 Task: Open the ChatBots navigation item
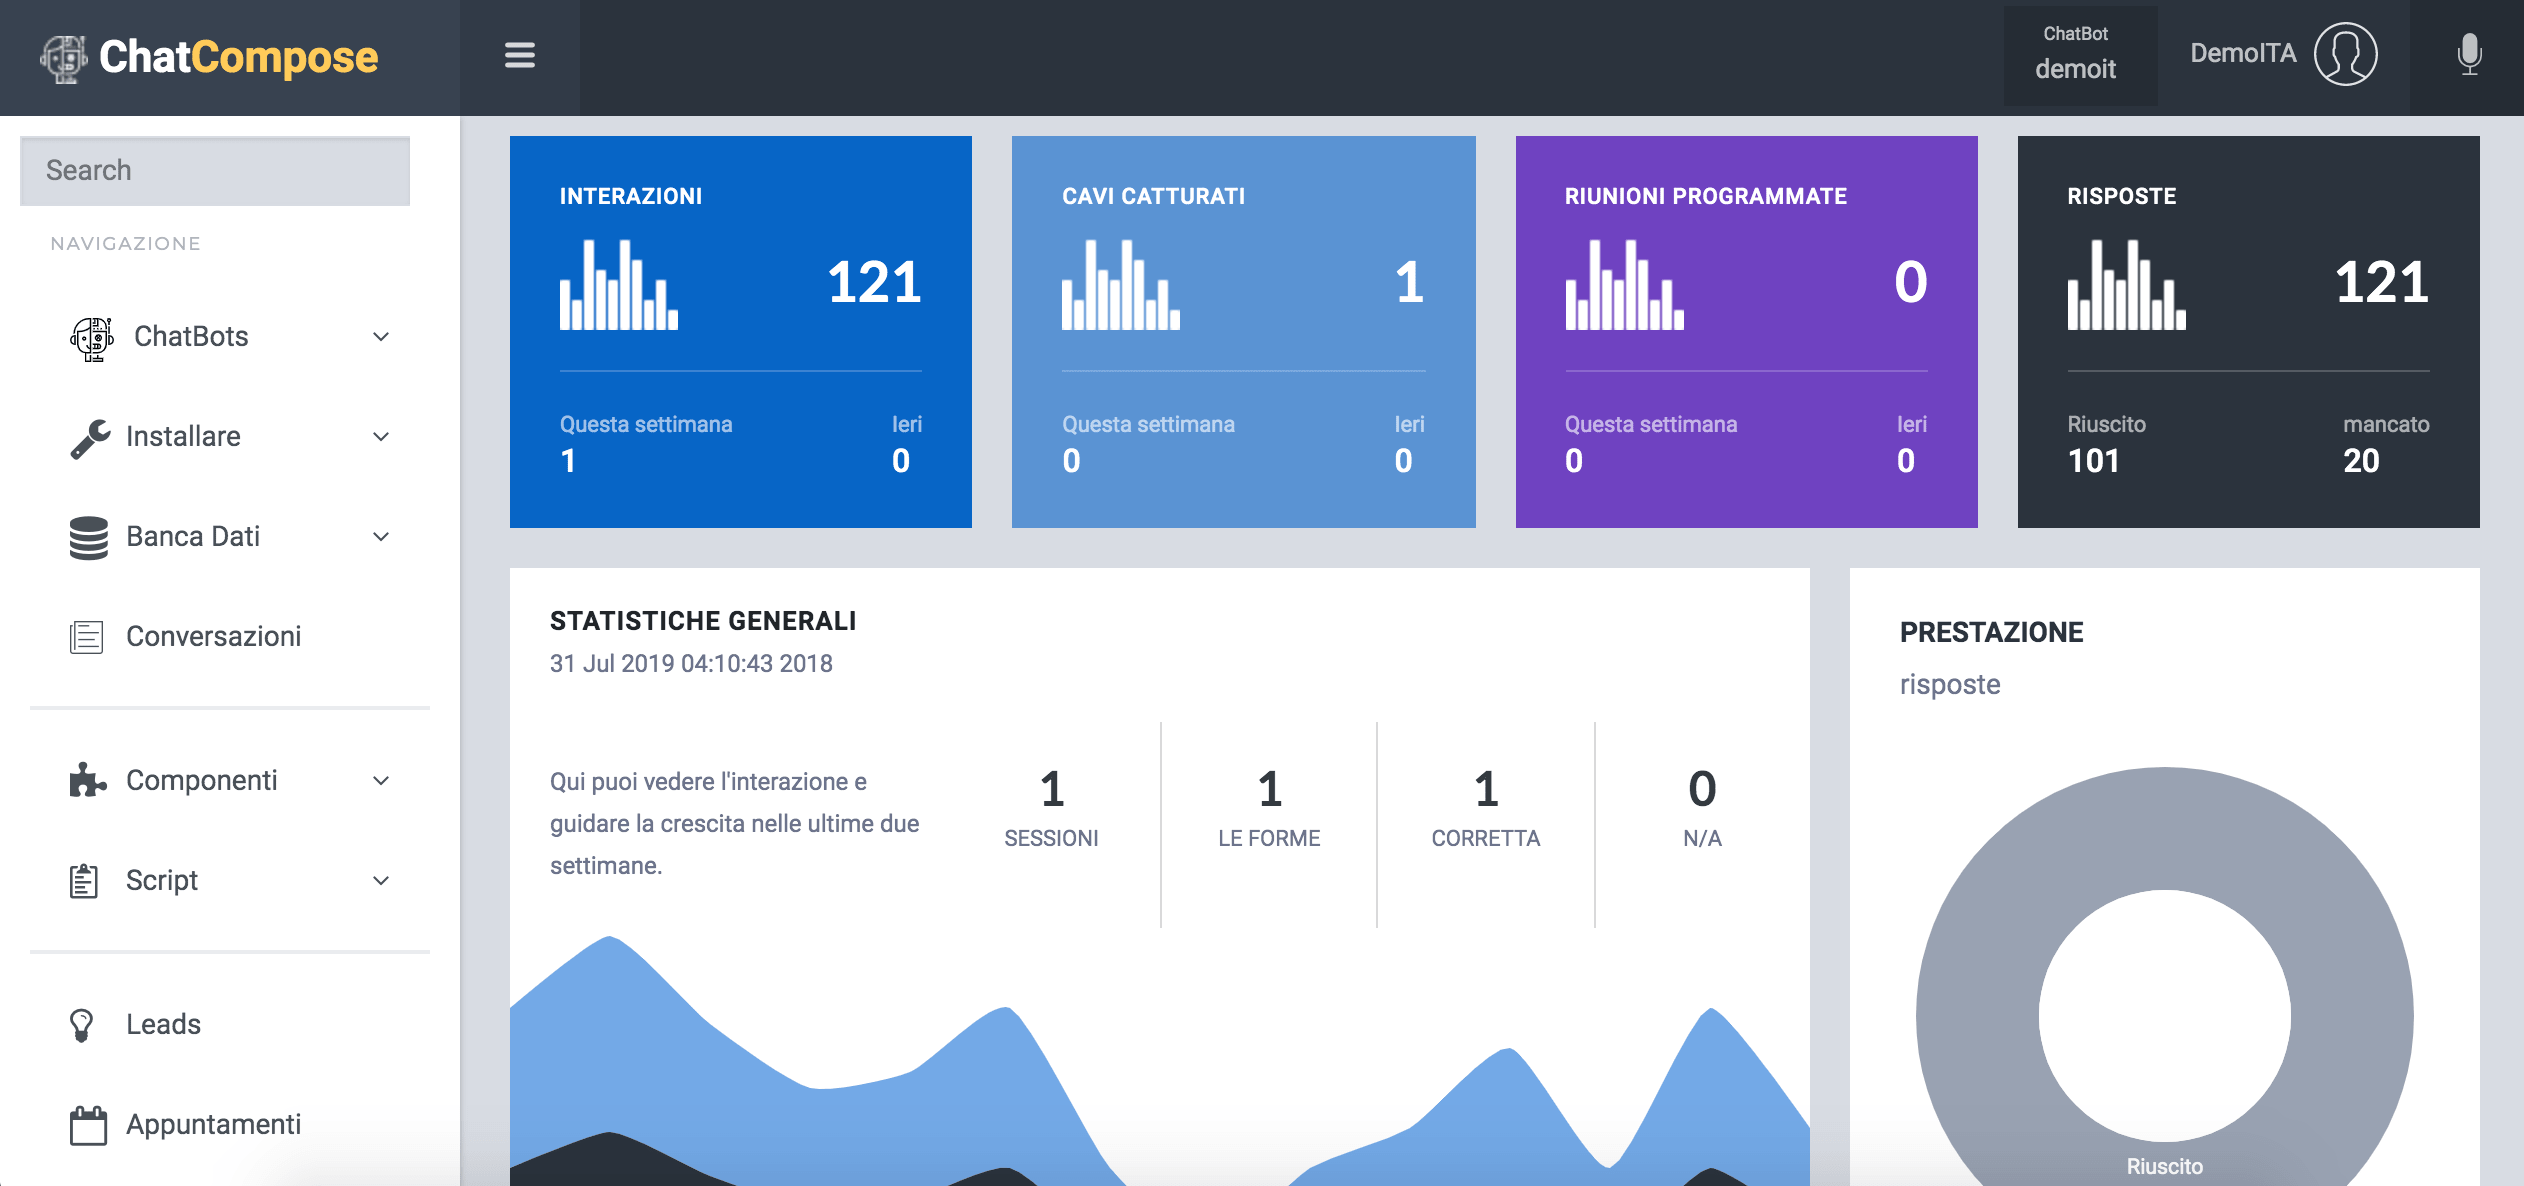click(x=230, y=337)
